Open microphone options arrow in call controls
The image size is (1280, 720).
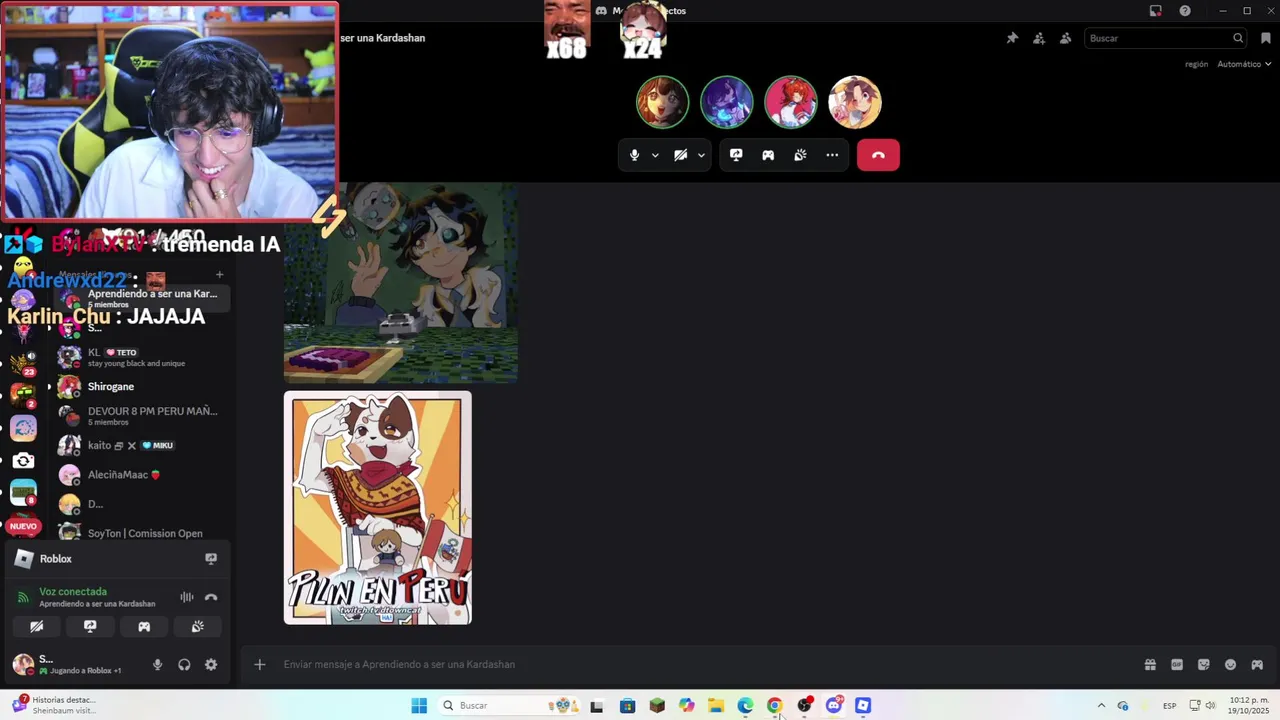point(655,155)
